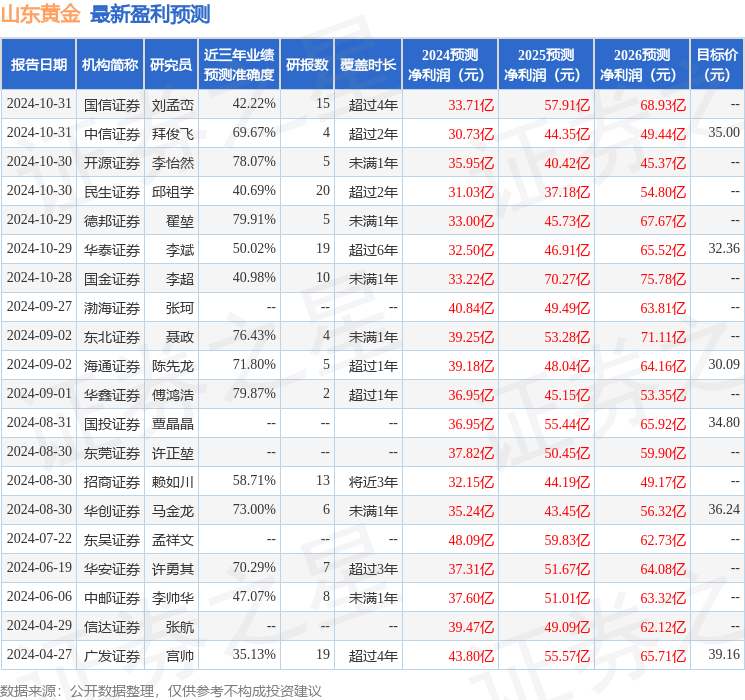The width and height of the screenshot is (745, 700).
Task: Select the 国金证券 institution cell
Action: [112, 279]
